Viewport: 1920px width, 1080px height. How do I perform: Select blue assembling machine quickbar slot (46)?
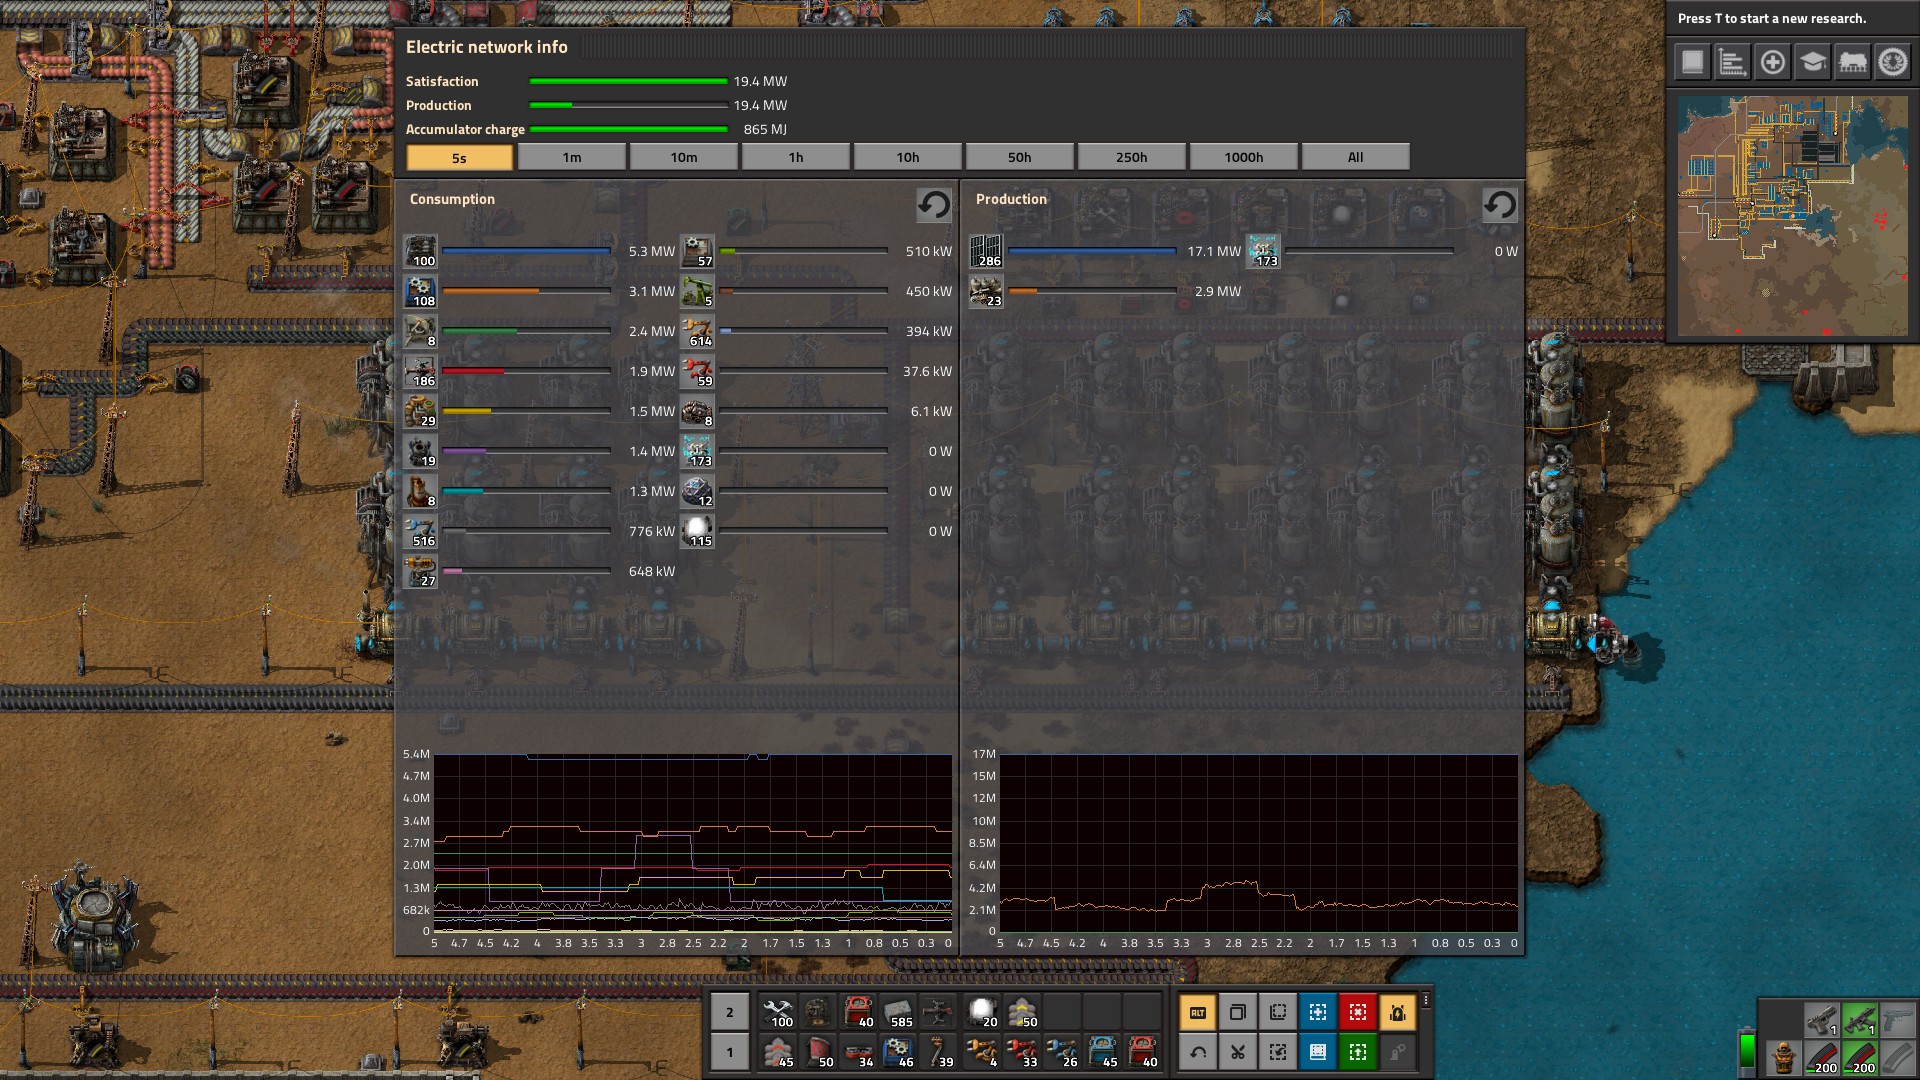click(897, 1052)
